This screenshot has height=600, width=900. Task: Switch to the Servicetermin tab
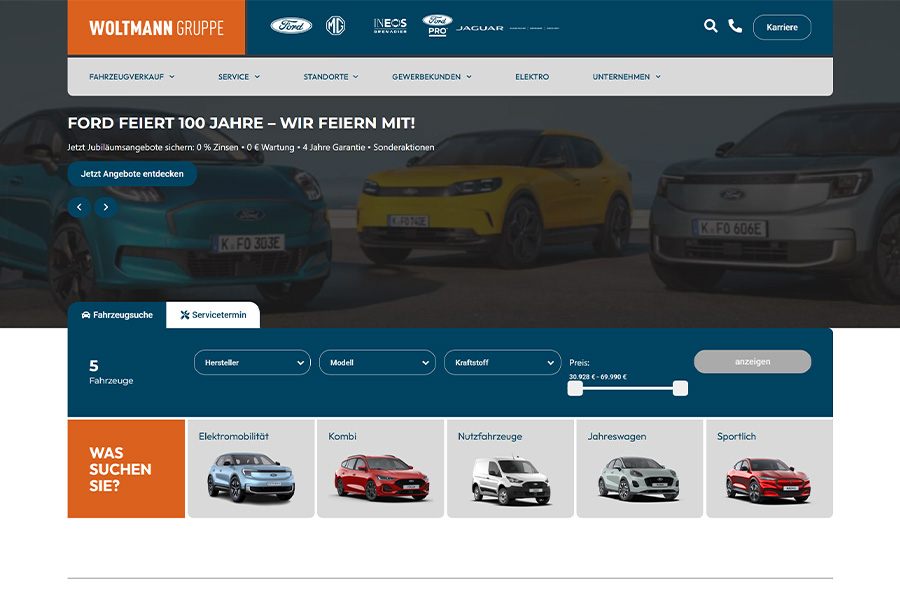(x=215, y=314)
